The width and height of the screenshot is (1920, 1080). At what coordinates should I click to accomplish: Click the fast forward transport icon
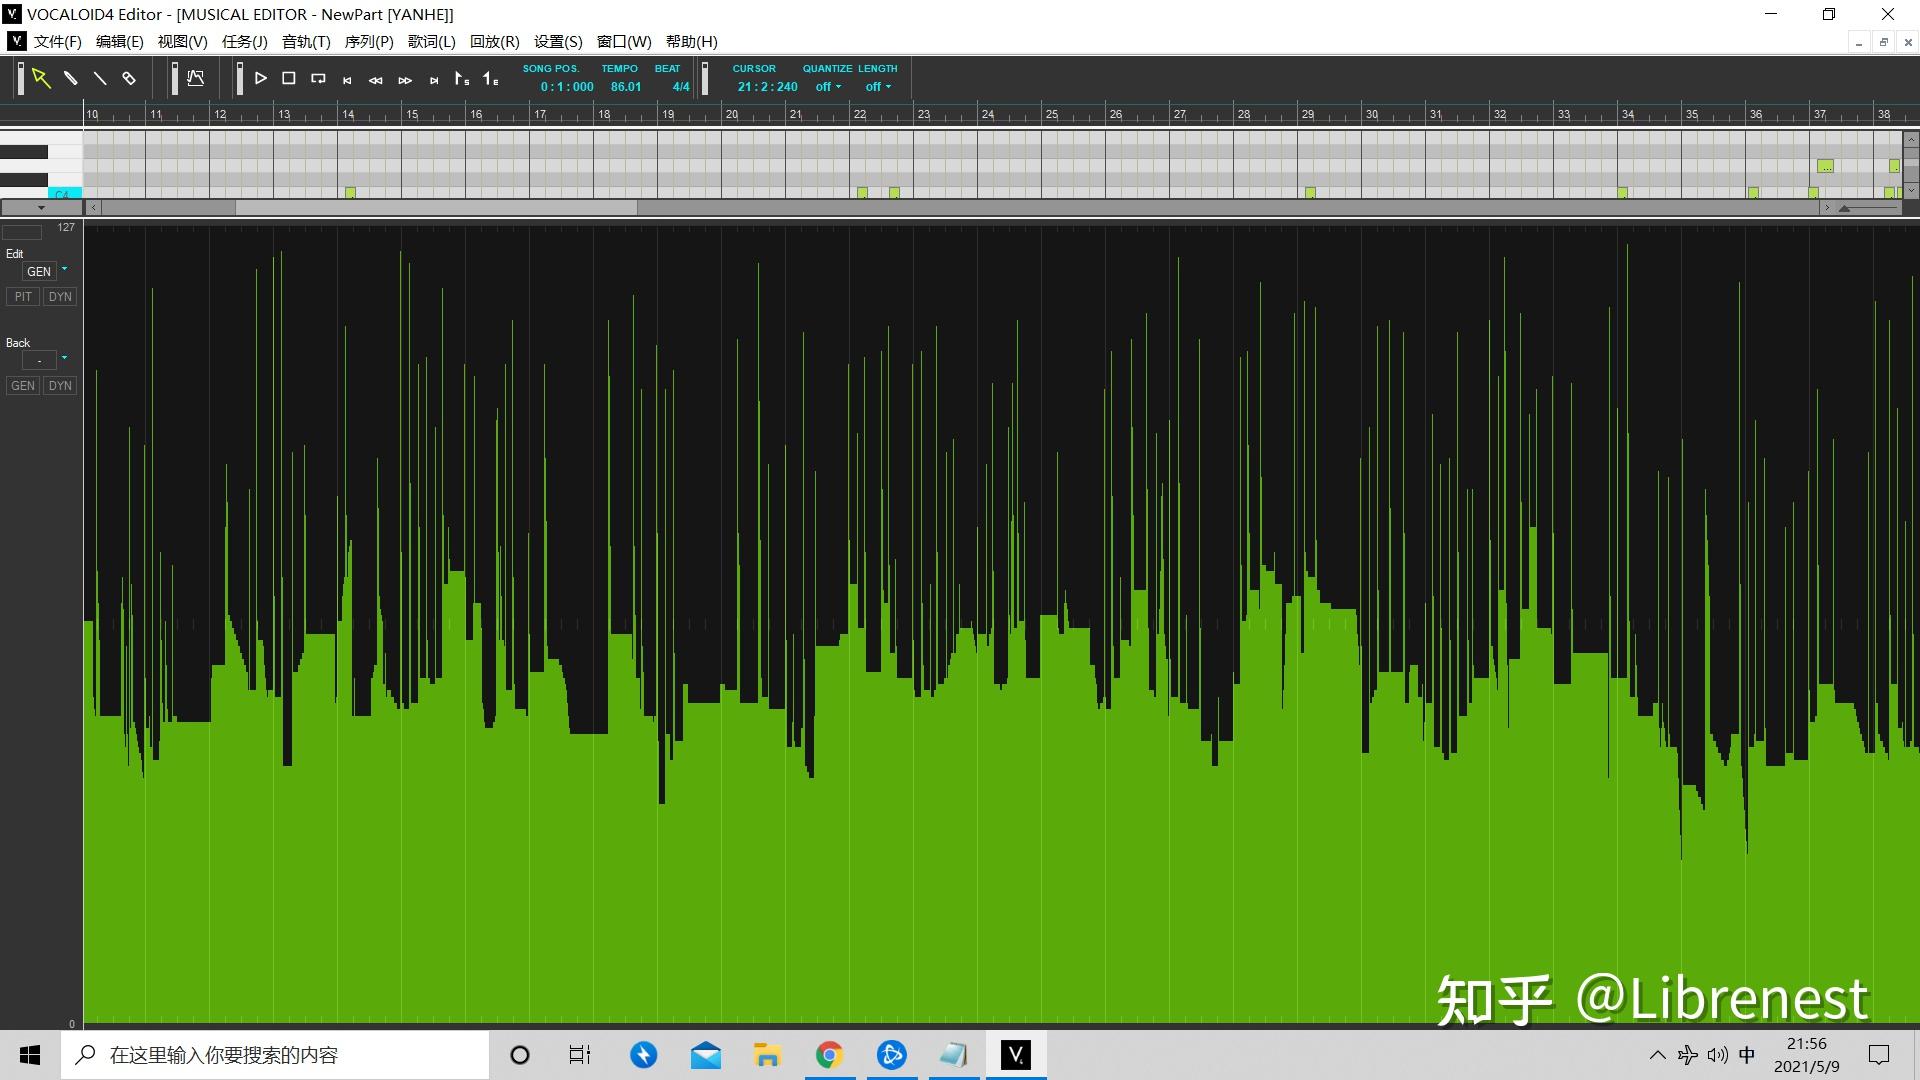[405, 80]
